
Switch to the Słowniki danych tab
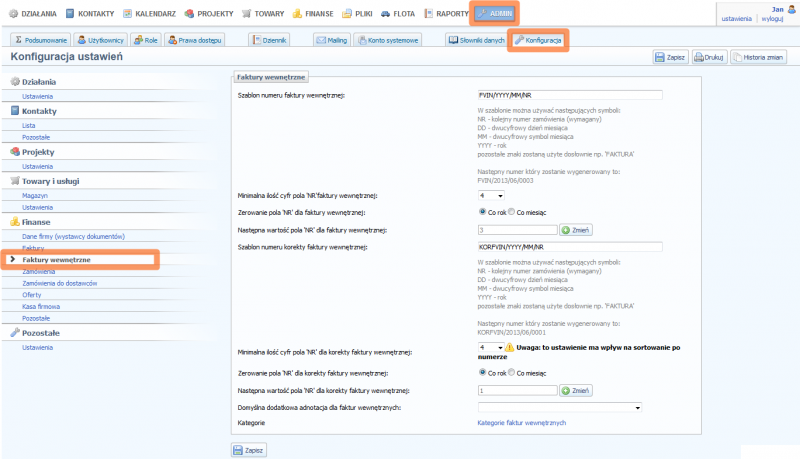pyautogui.click(x=476, y=40)
